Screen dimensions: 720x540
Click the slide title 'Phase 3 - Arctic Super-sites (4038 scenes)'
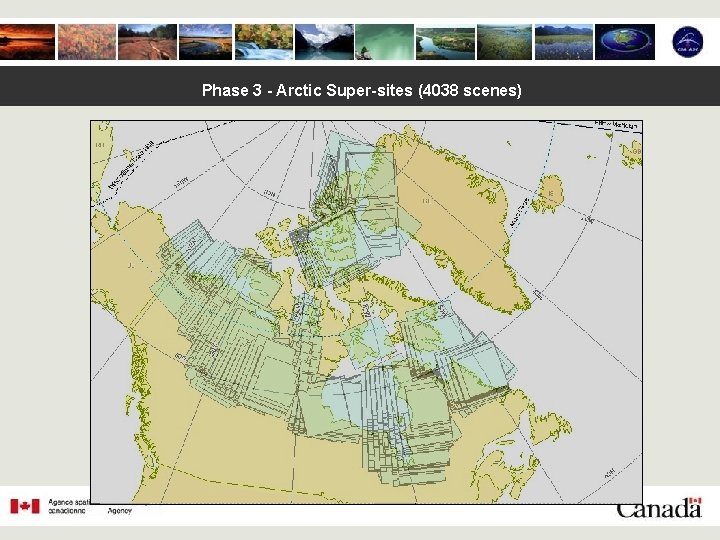click(x=362, y=90)
